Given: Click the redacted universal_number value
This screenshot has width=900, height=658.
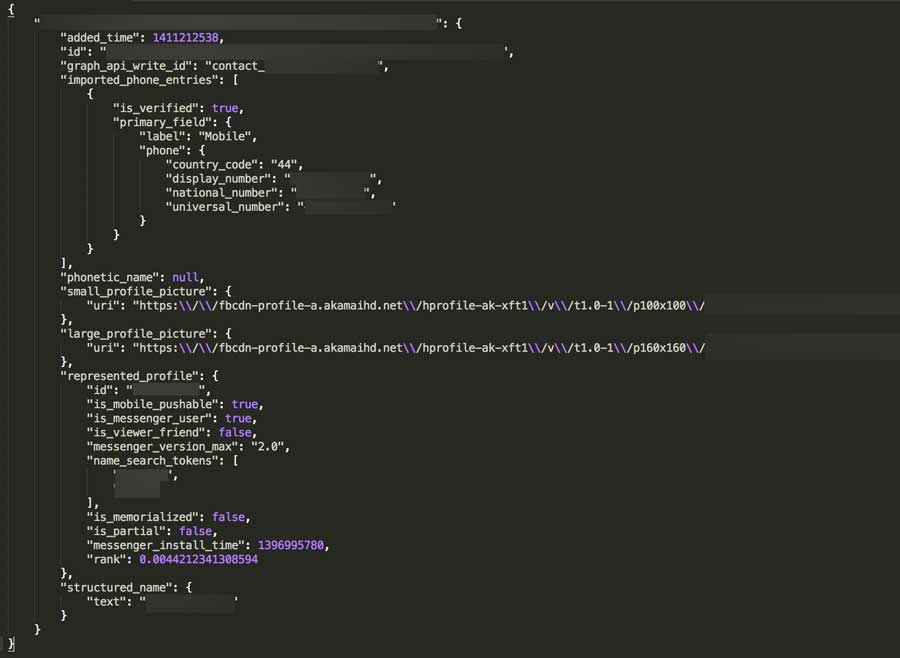Looking at the screenshot, I should (348, 207).
